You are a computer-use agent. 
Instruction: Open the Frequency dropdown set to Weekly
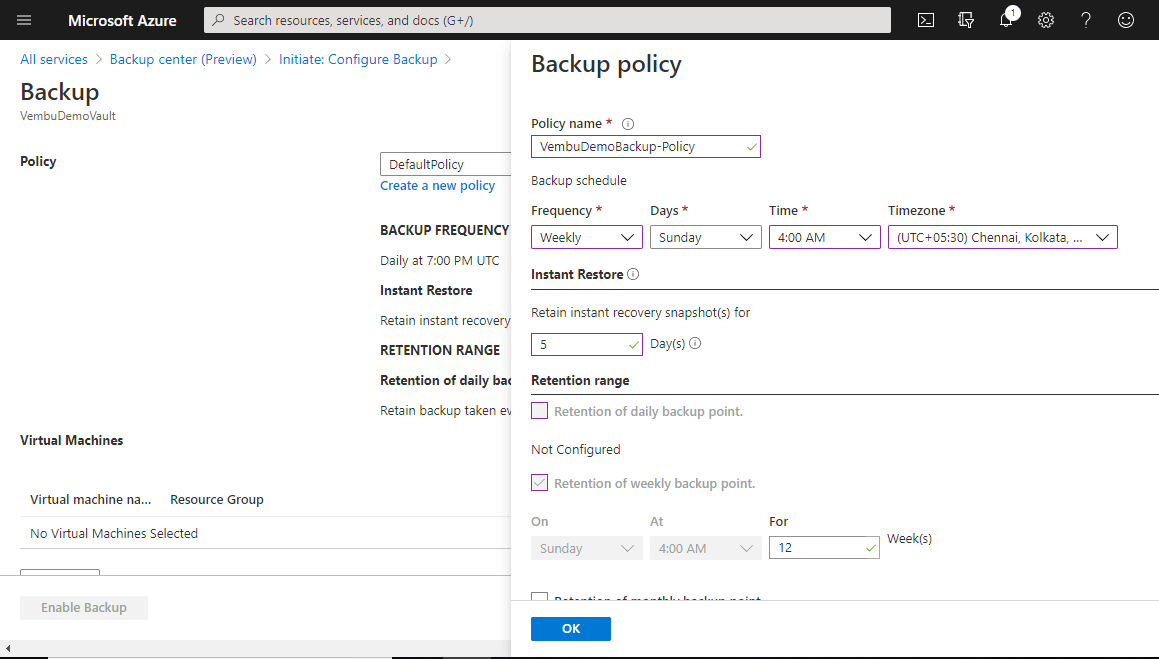(587, 237)
